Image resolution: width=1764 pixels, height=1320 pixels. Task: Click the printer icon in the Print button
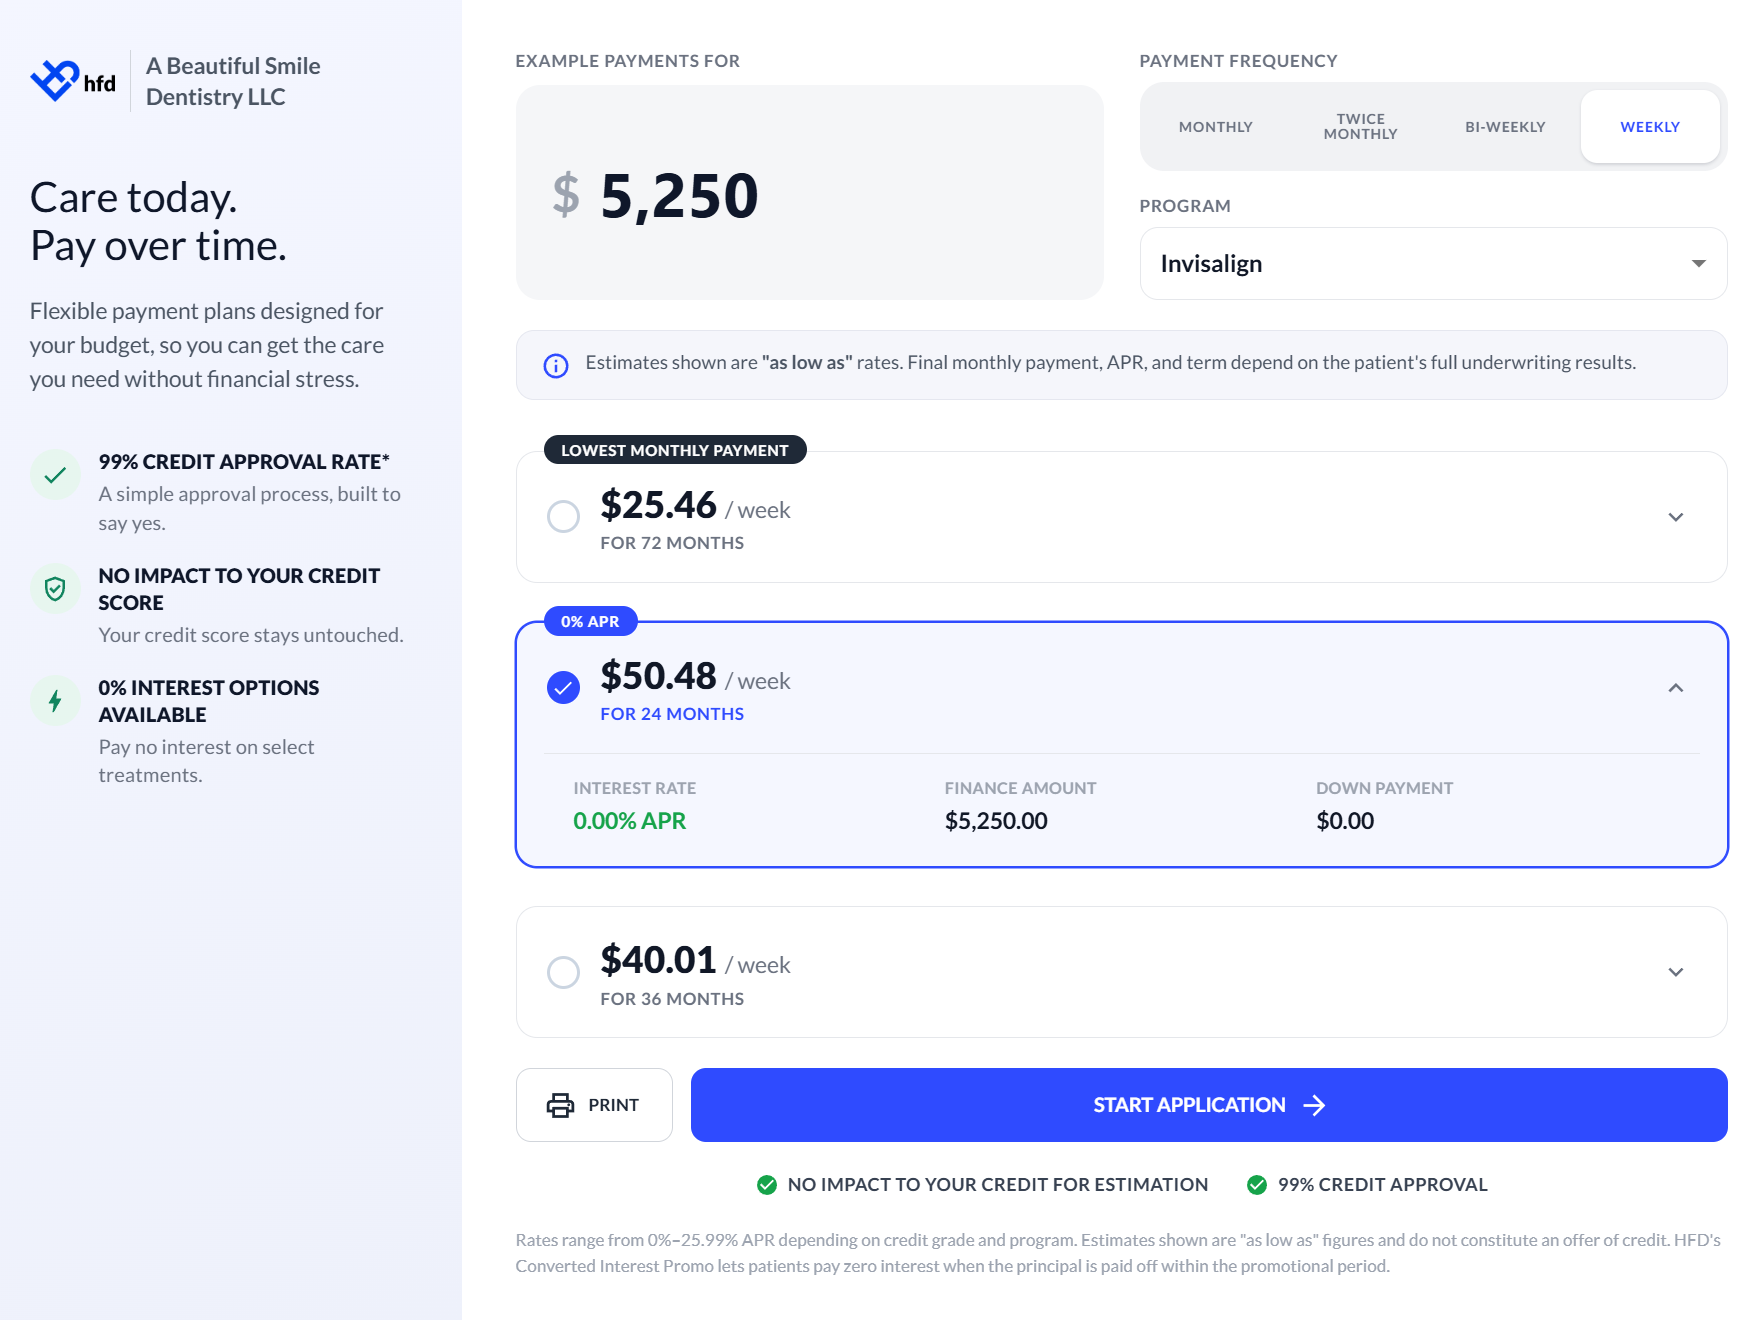pos(560,1105)
